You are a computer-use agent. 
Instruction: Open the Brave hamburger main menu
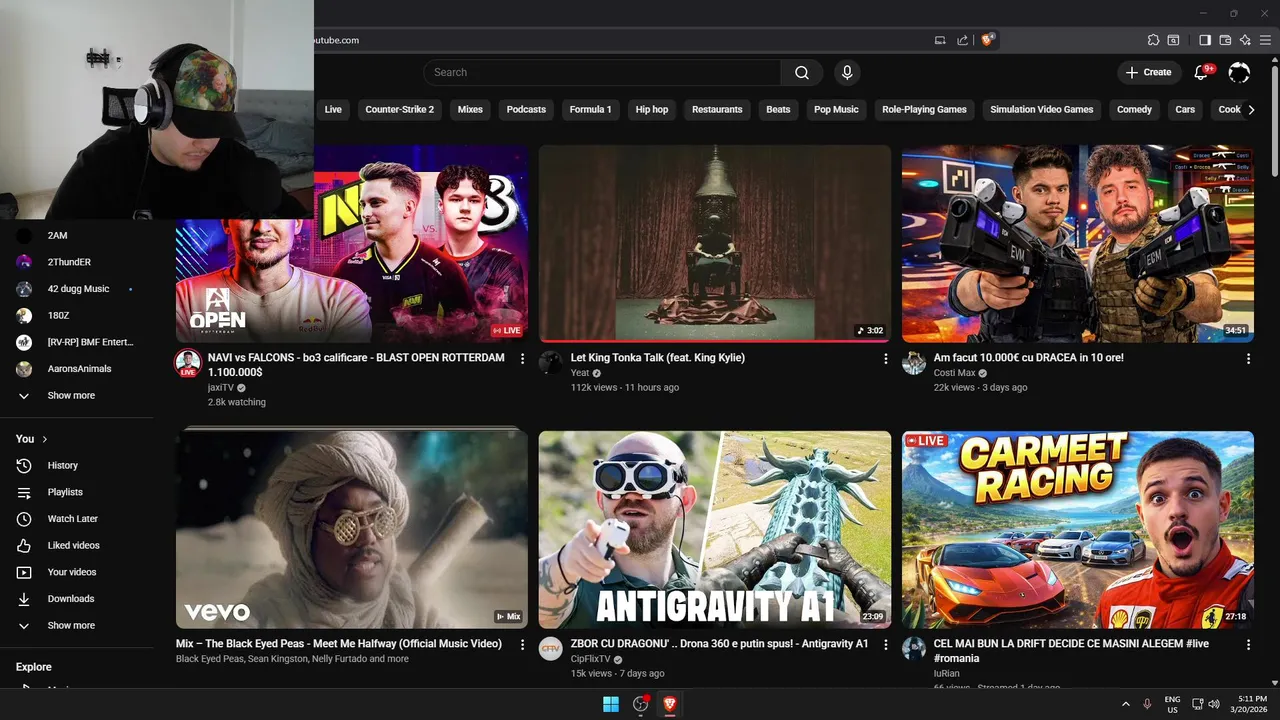click(x=1265, y=40)
